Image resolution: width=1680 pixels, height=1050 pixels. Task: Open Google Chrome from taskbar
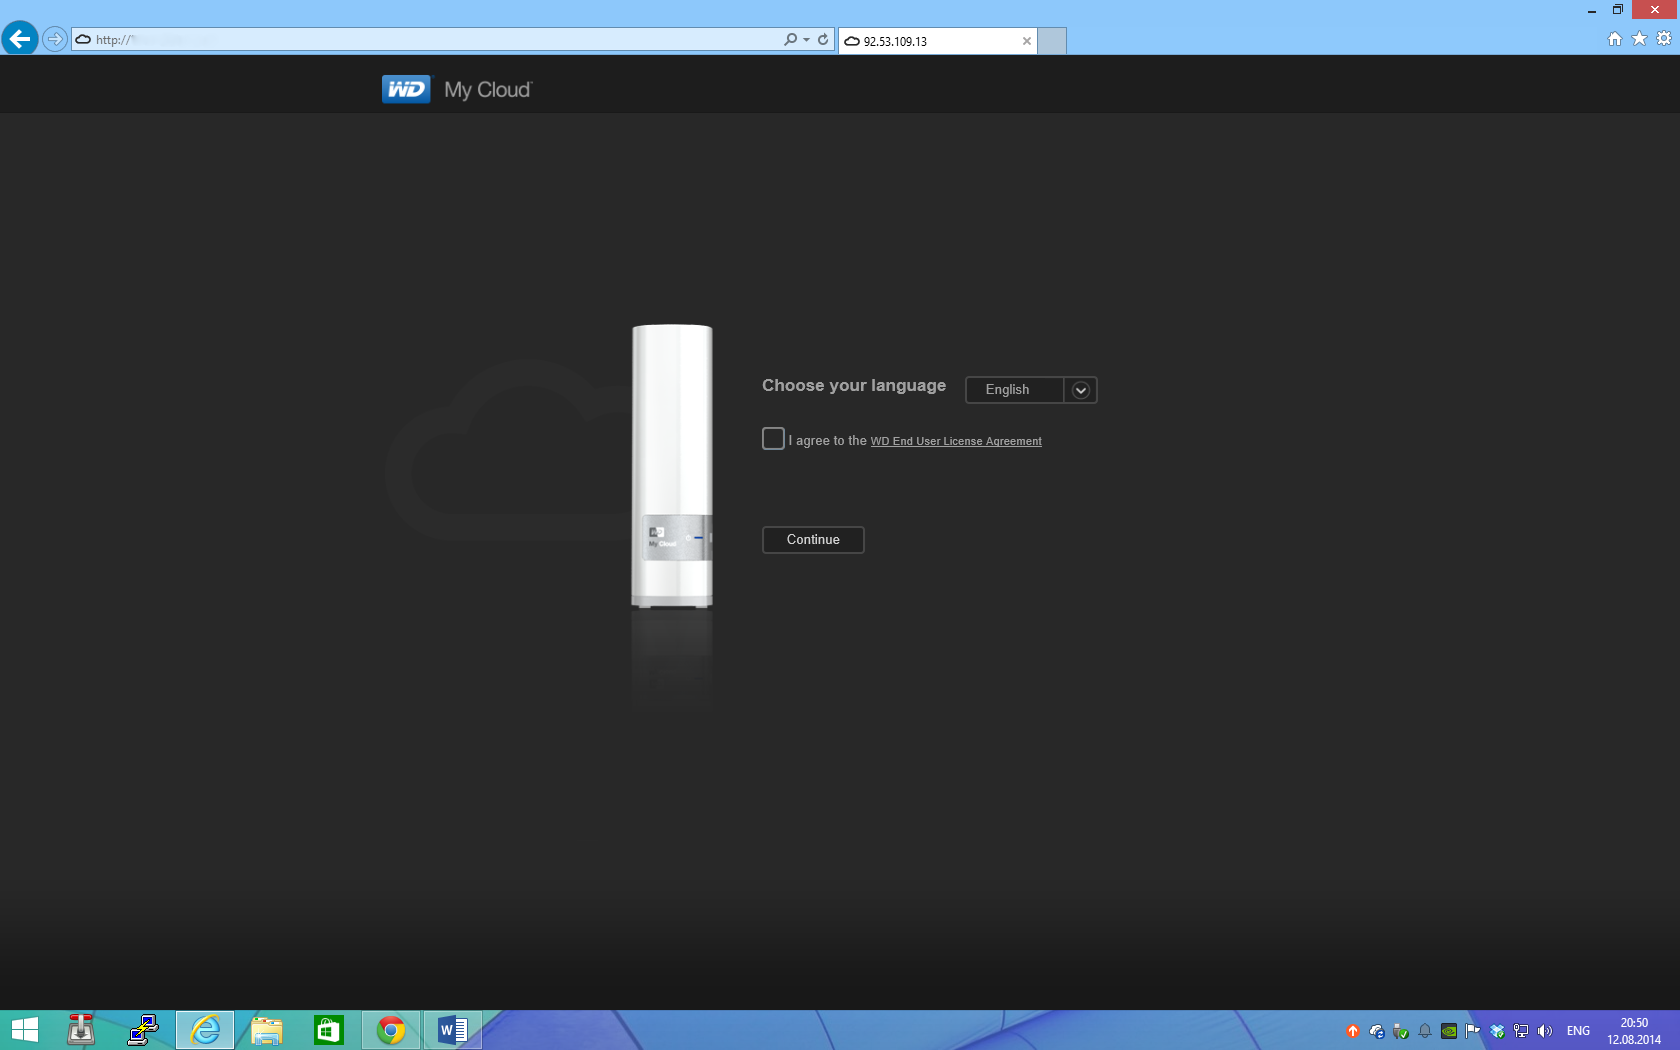[x=391, y=1030]
